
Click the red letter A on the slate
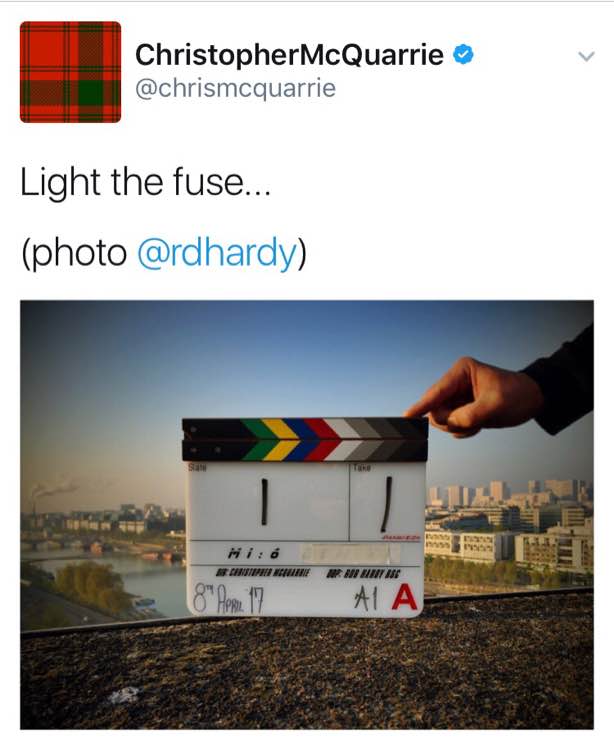point(405,598)
